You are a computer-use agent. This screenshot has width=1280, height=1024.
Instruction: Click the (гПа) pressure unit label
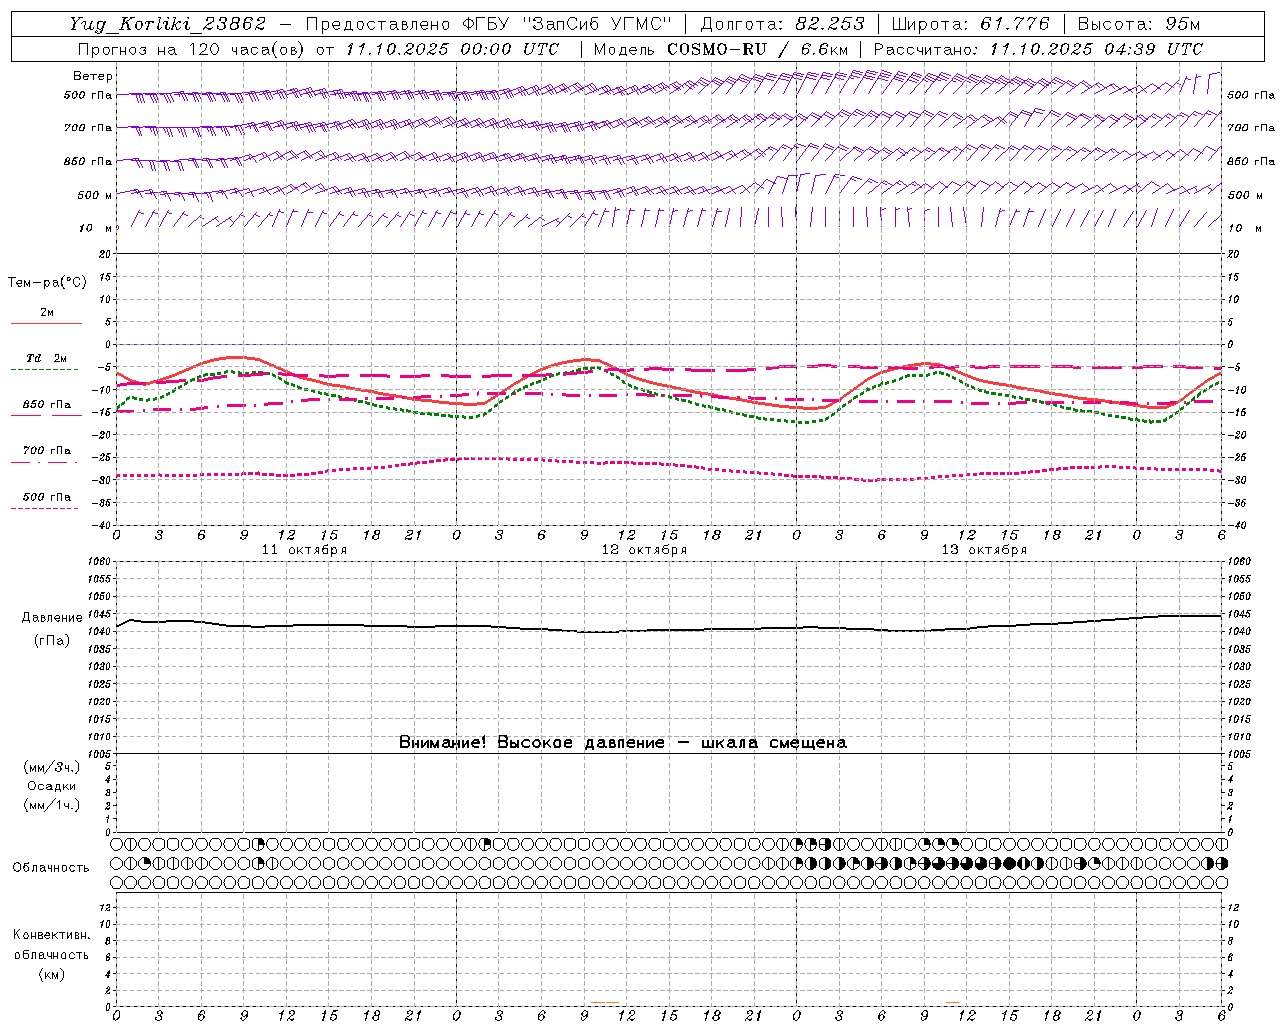point(51,641)
